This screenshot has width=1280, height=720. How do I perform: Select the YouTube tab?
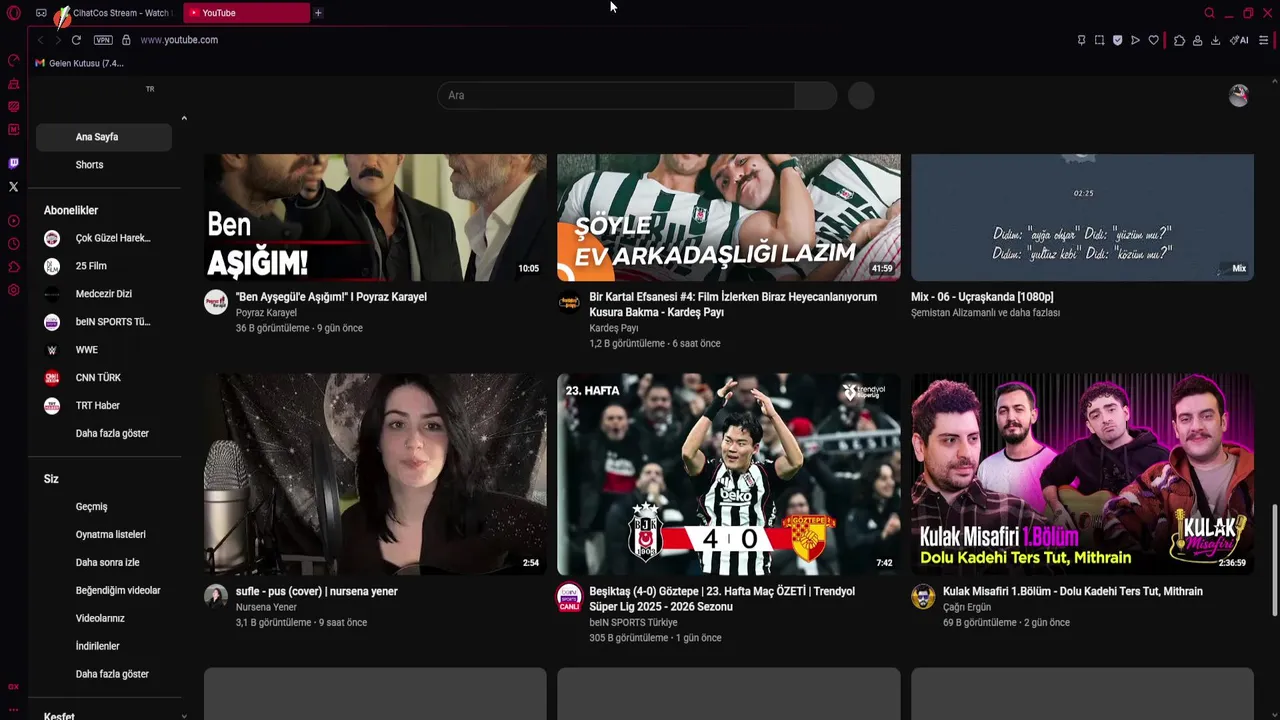[x=248, y=13]
